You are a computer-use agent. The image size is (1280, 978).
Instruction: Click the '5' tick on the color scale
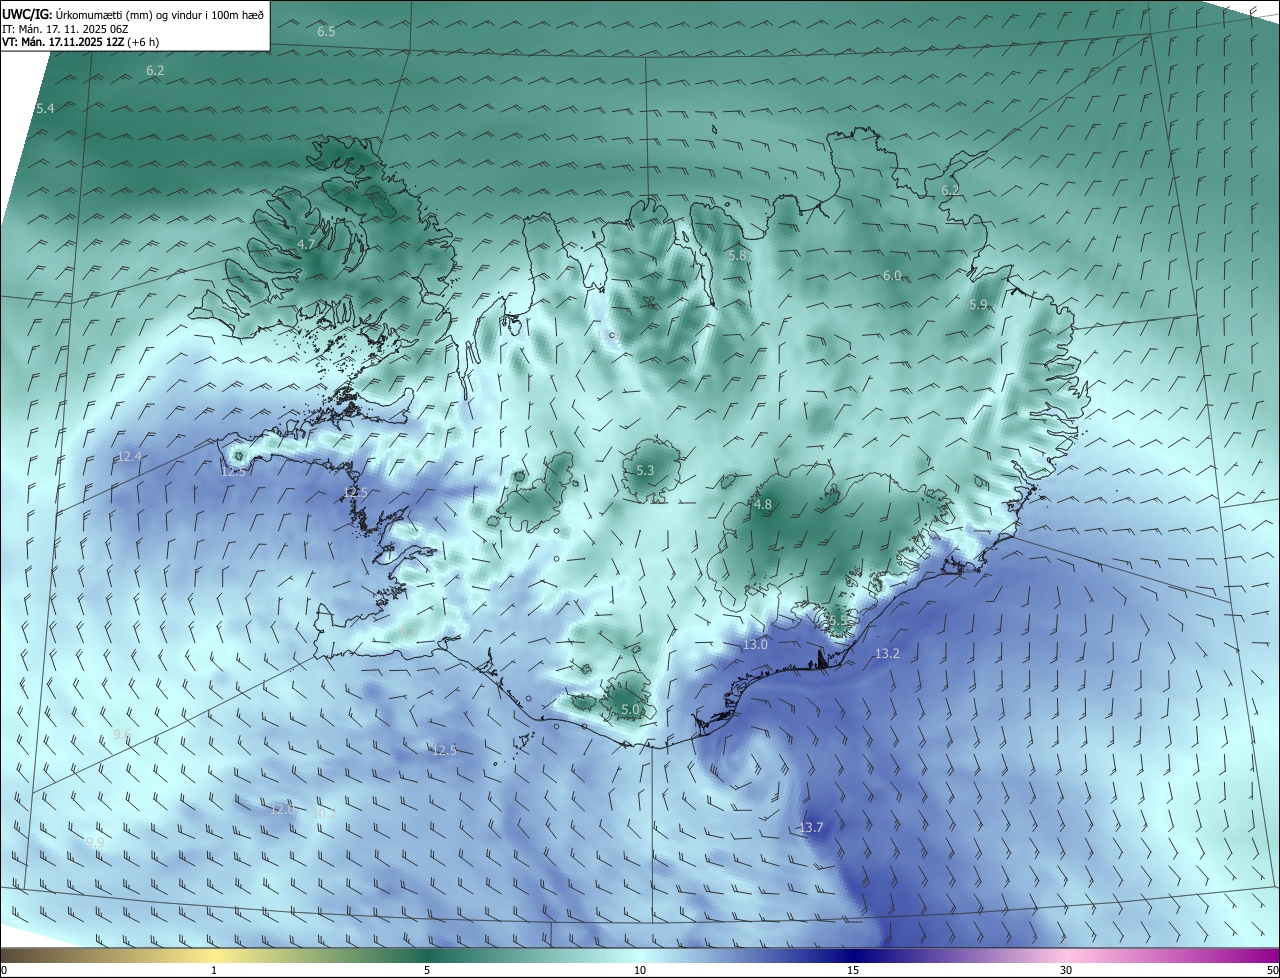click(427, 970)
